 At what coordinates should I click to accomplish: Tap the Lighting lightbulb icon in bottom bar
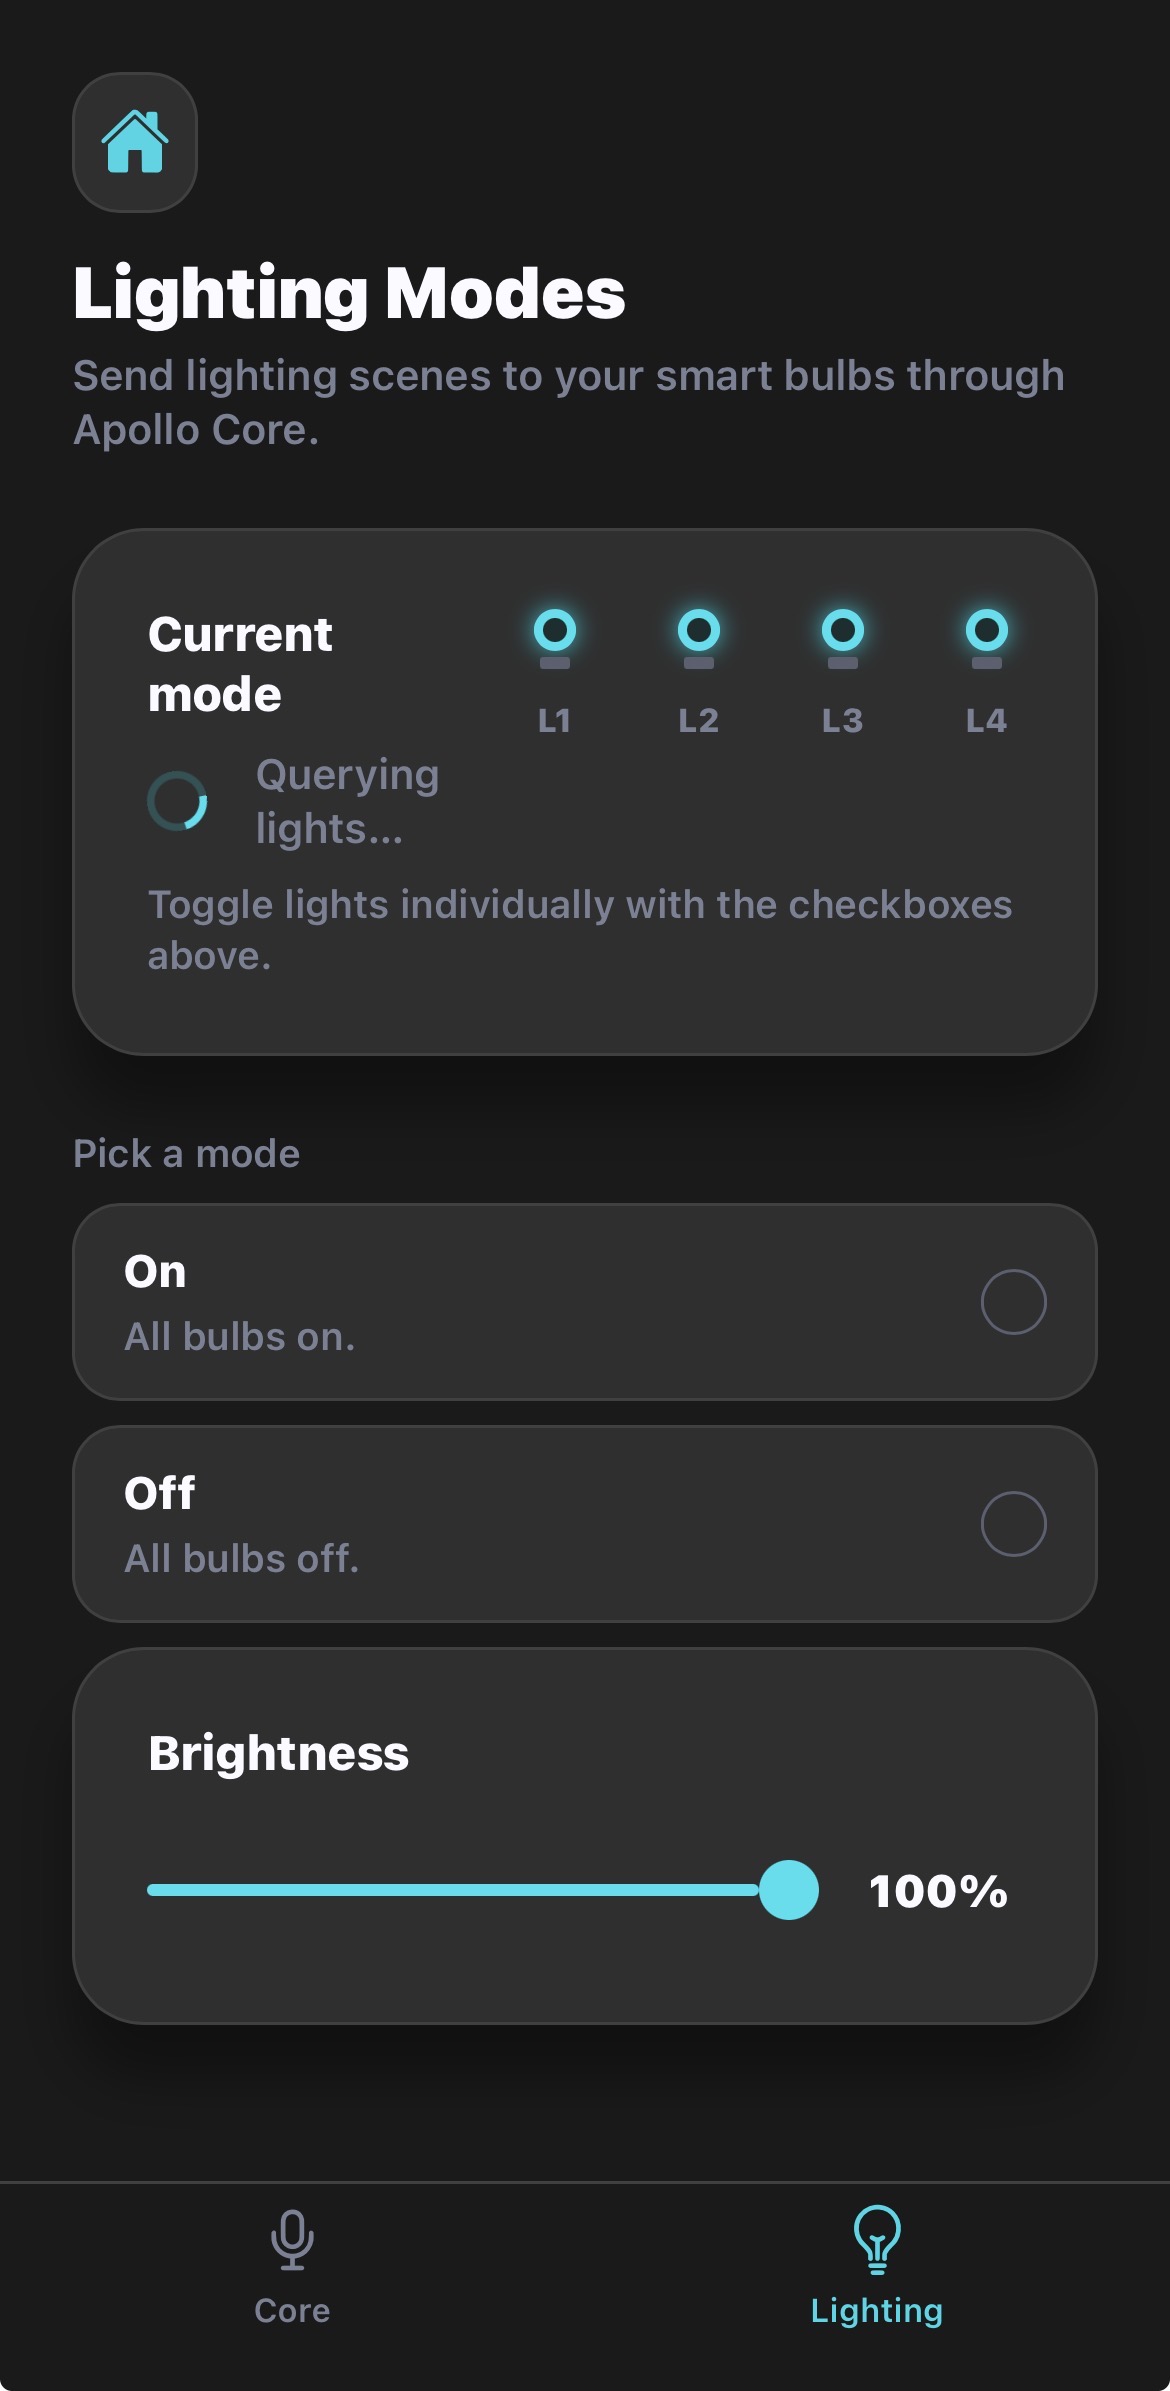(x=877, y=2240)
